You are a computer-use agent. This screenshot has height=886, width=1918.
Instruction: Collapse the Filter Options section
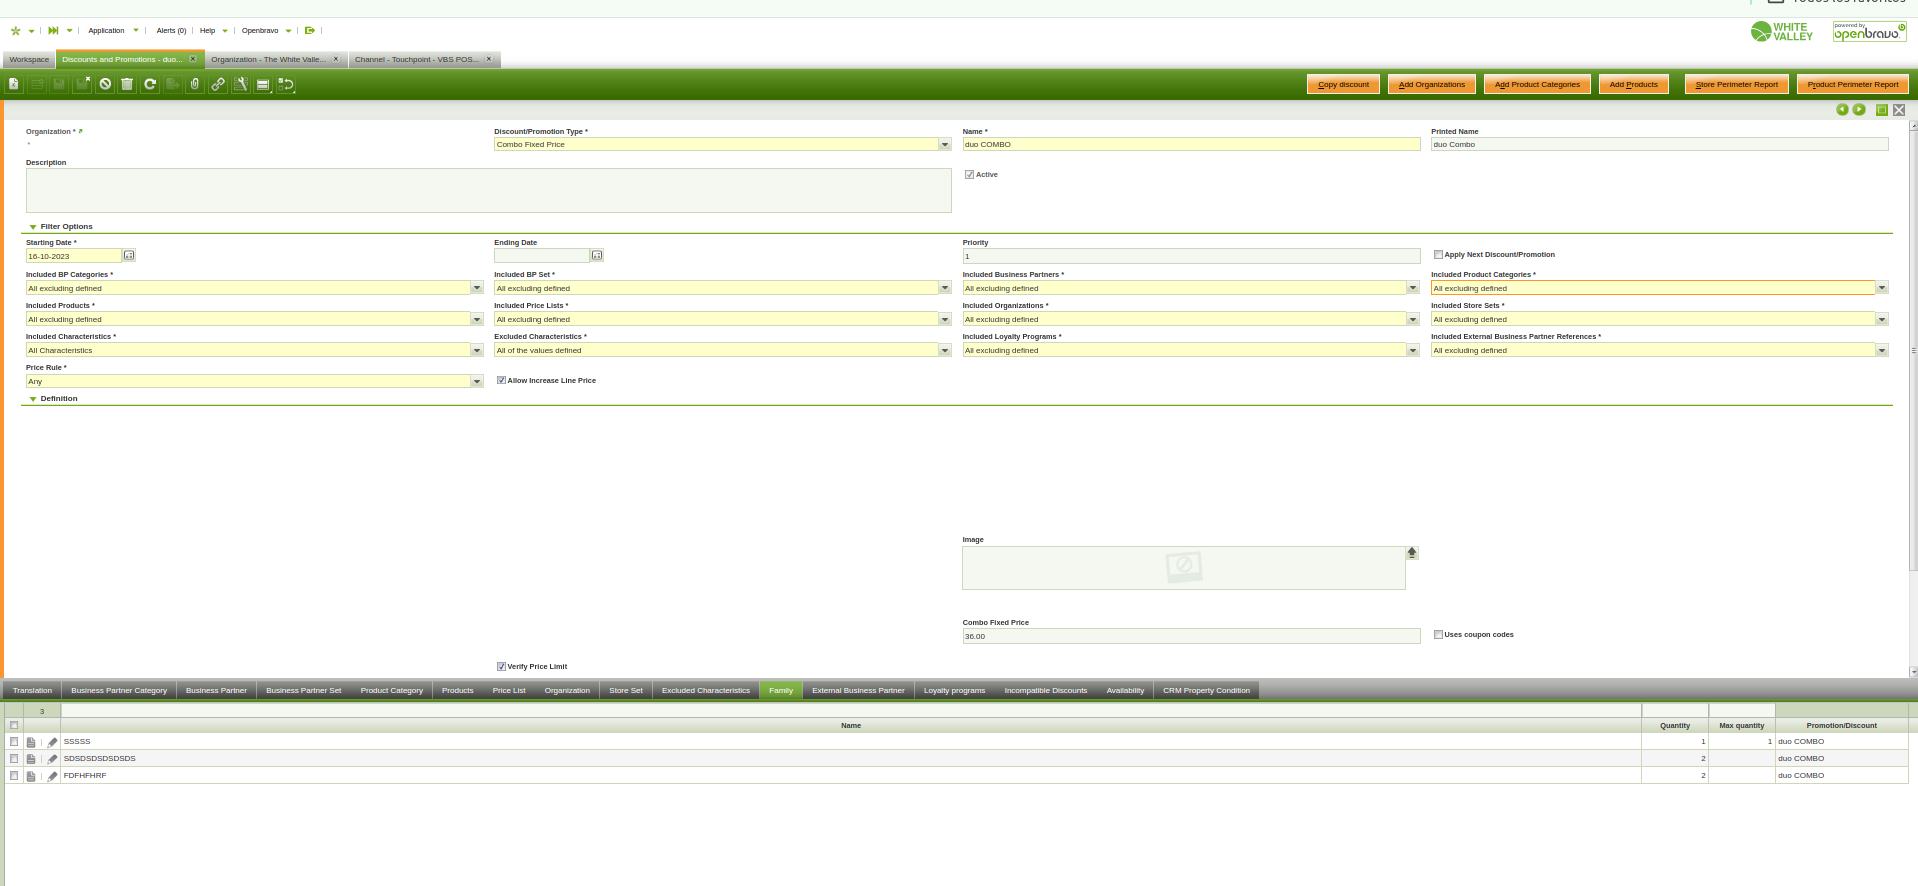(x=33, y=227)
